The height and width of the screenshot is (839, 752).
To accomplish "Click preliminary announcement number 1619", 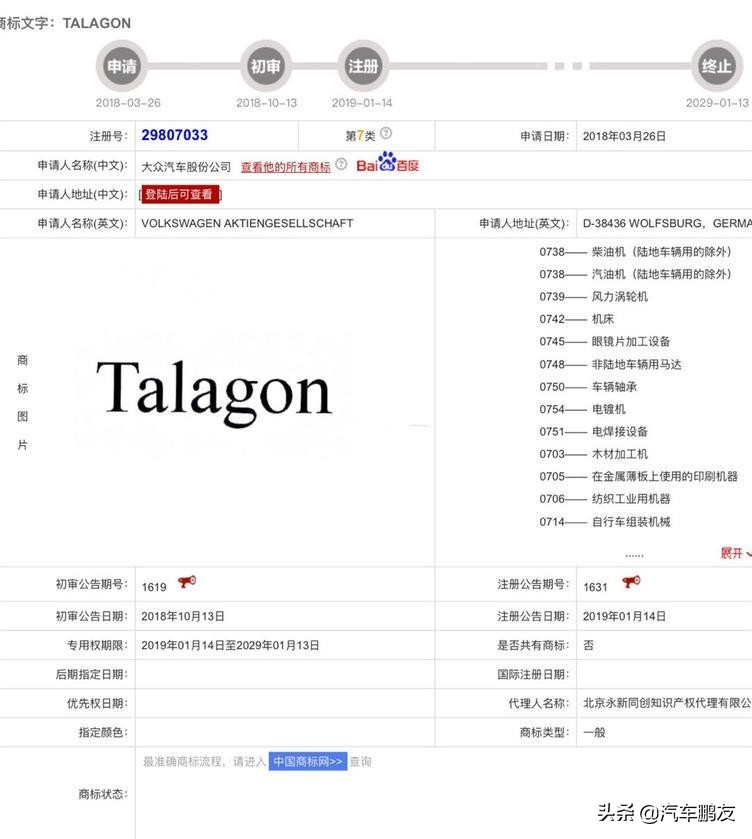I will [154, 587].
